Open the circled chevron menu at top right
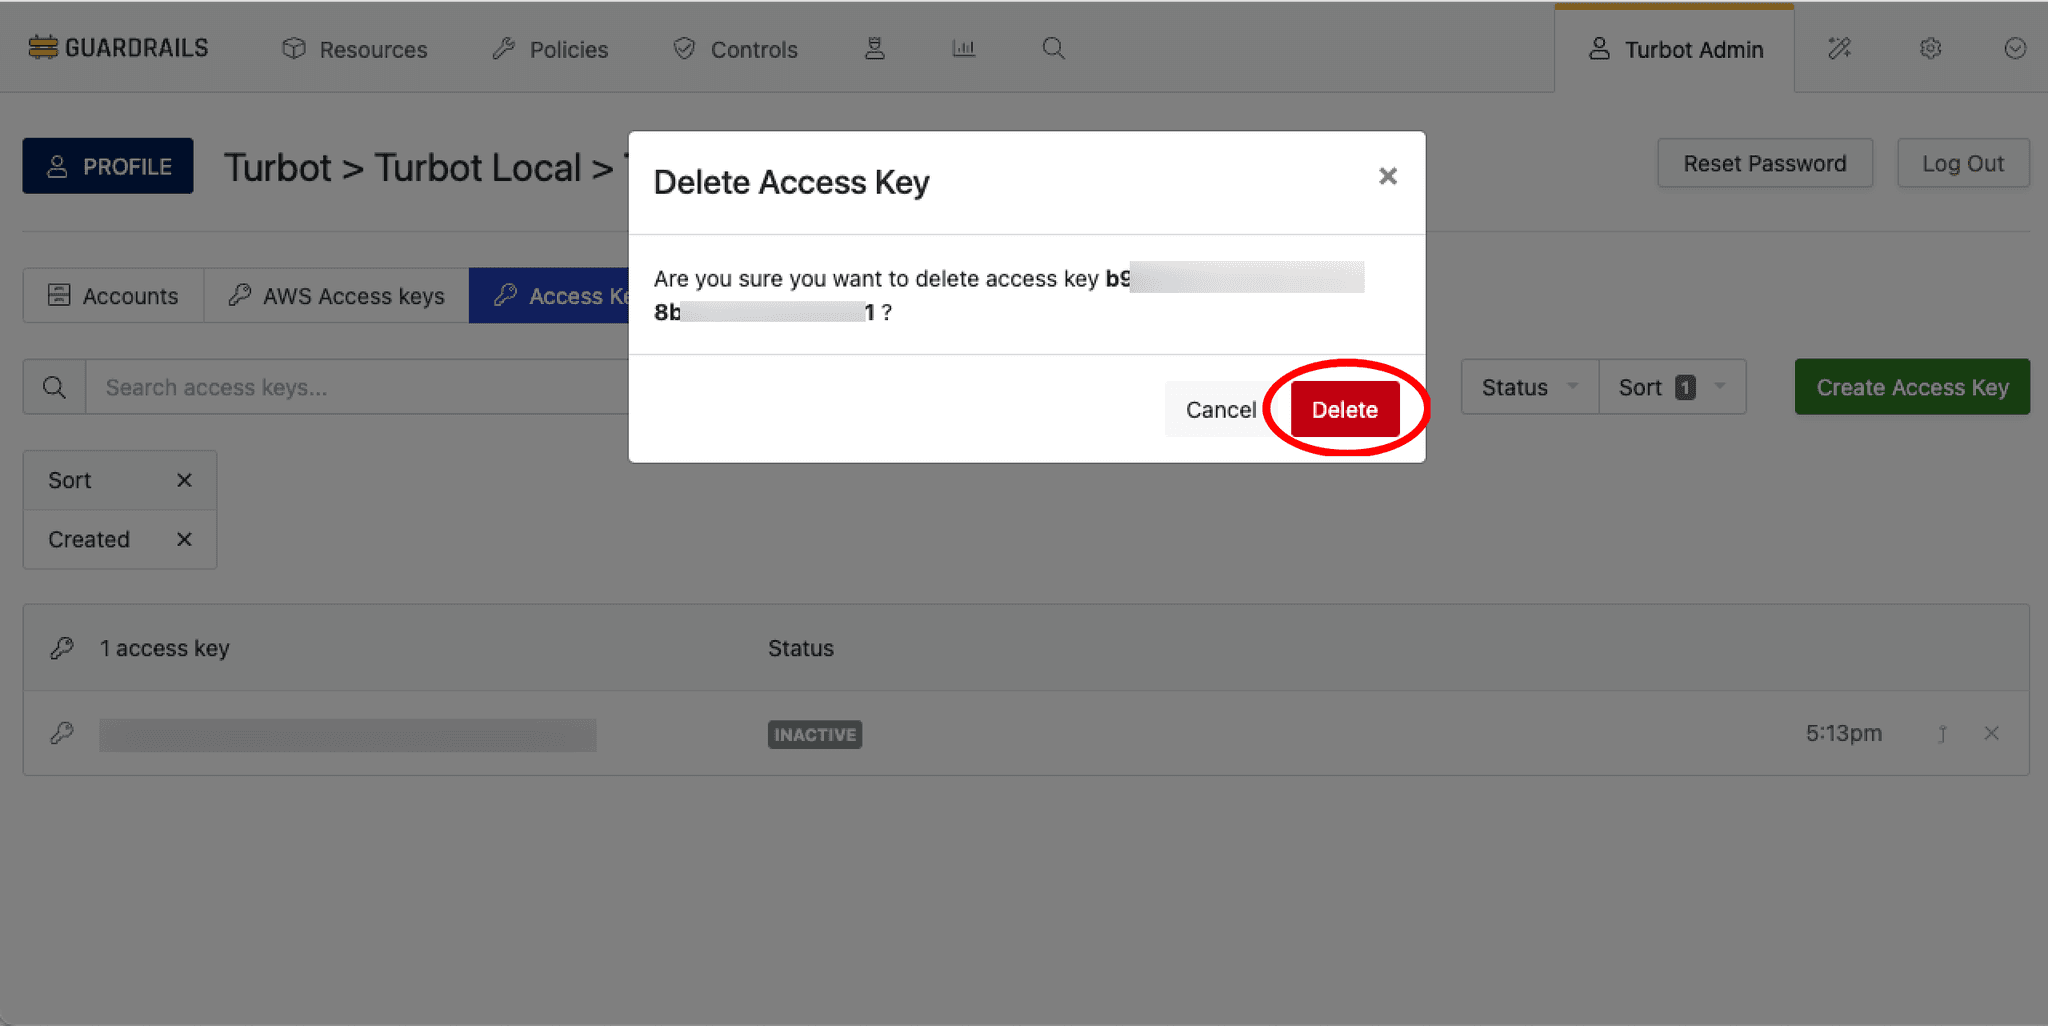This screenshot has height=1026, width=2048. pos(2014,47)
